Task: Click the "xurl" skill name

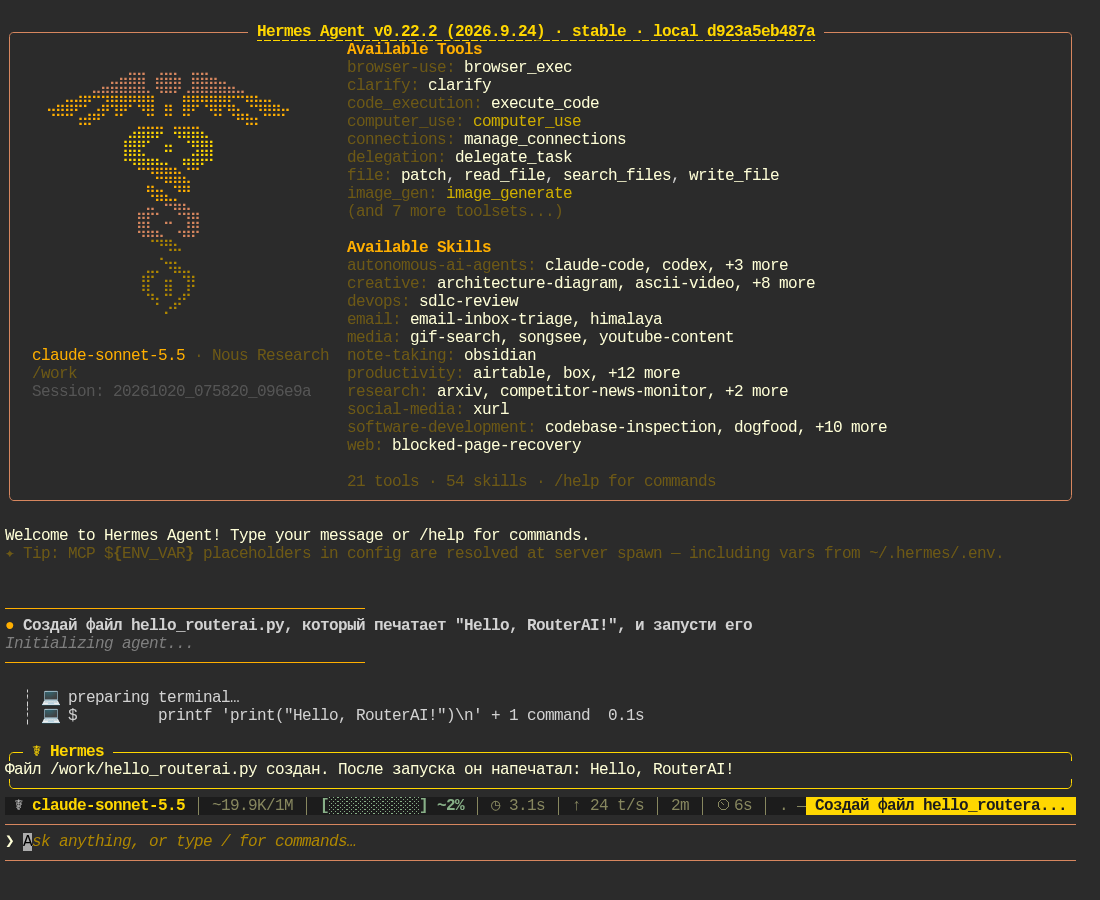Action: point(491,409)
